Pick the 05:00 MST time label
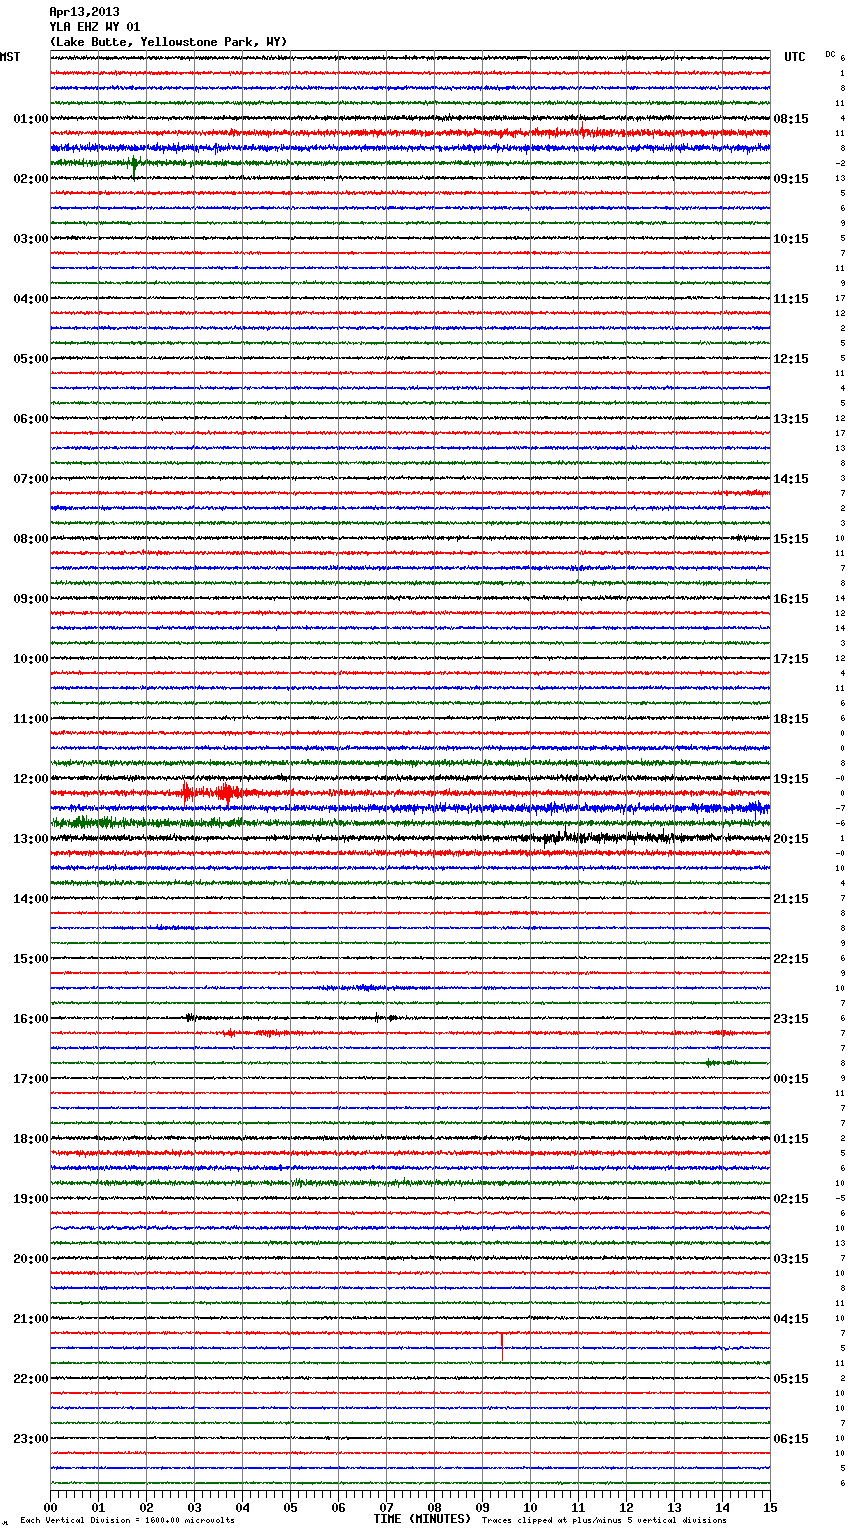The height and width of the screenshot is (1534, 850). (30, 359)
